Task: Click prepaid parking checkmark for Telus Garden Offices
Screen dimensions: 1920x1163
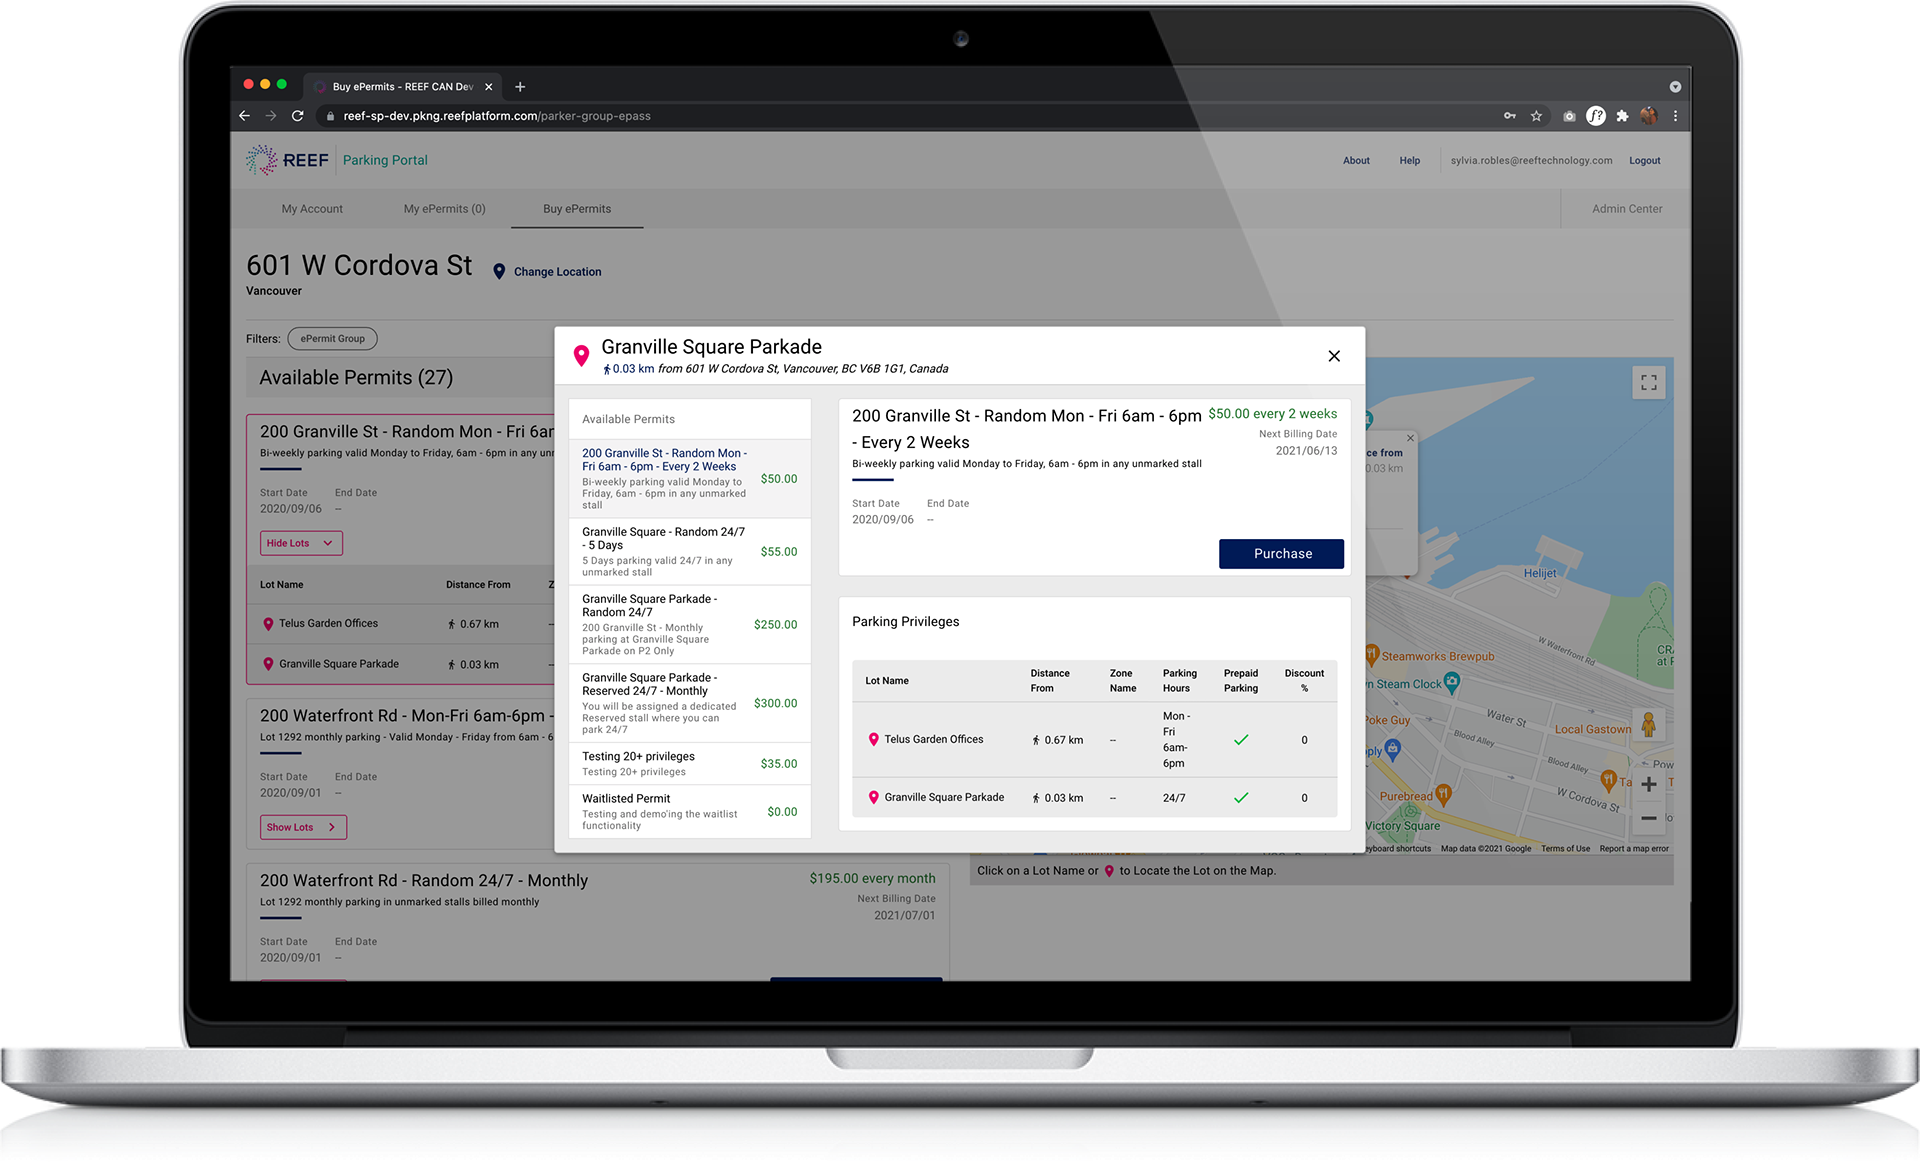Action: click(1241, 740)
